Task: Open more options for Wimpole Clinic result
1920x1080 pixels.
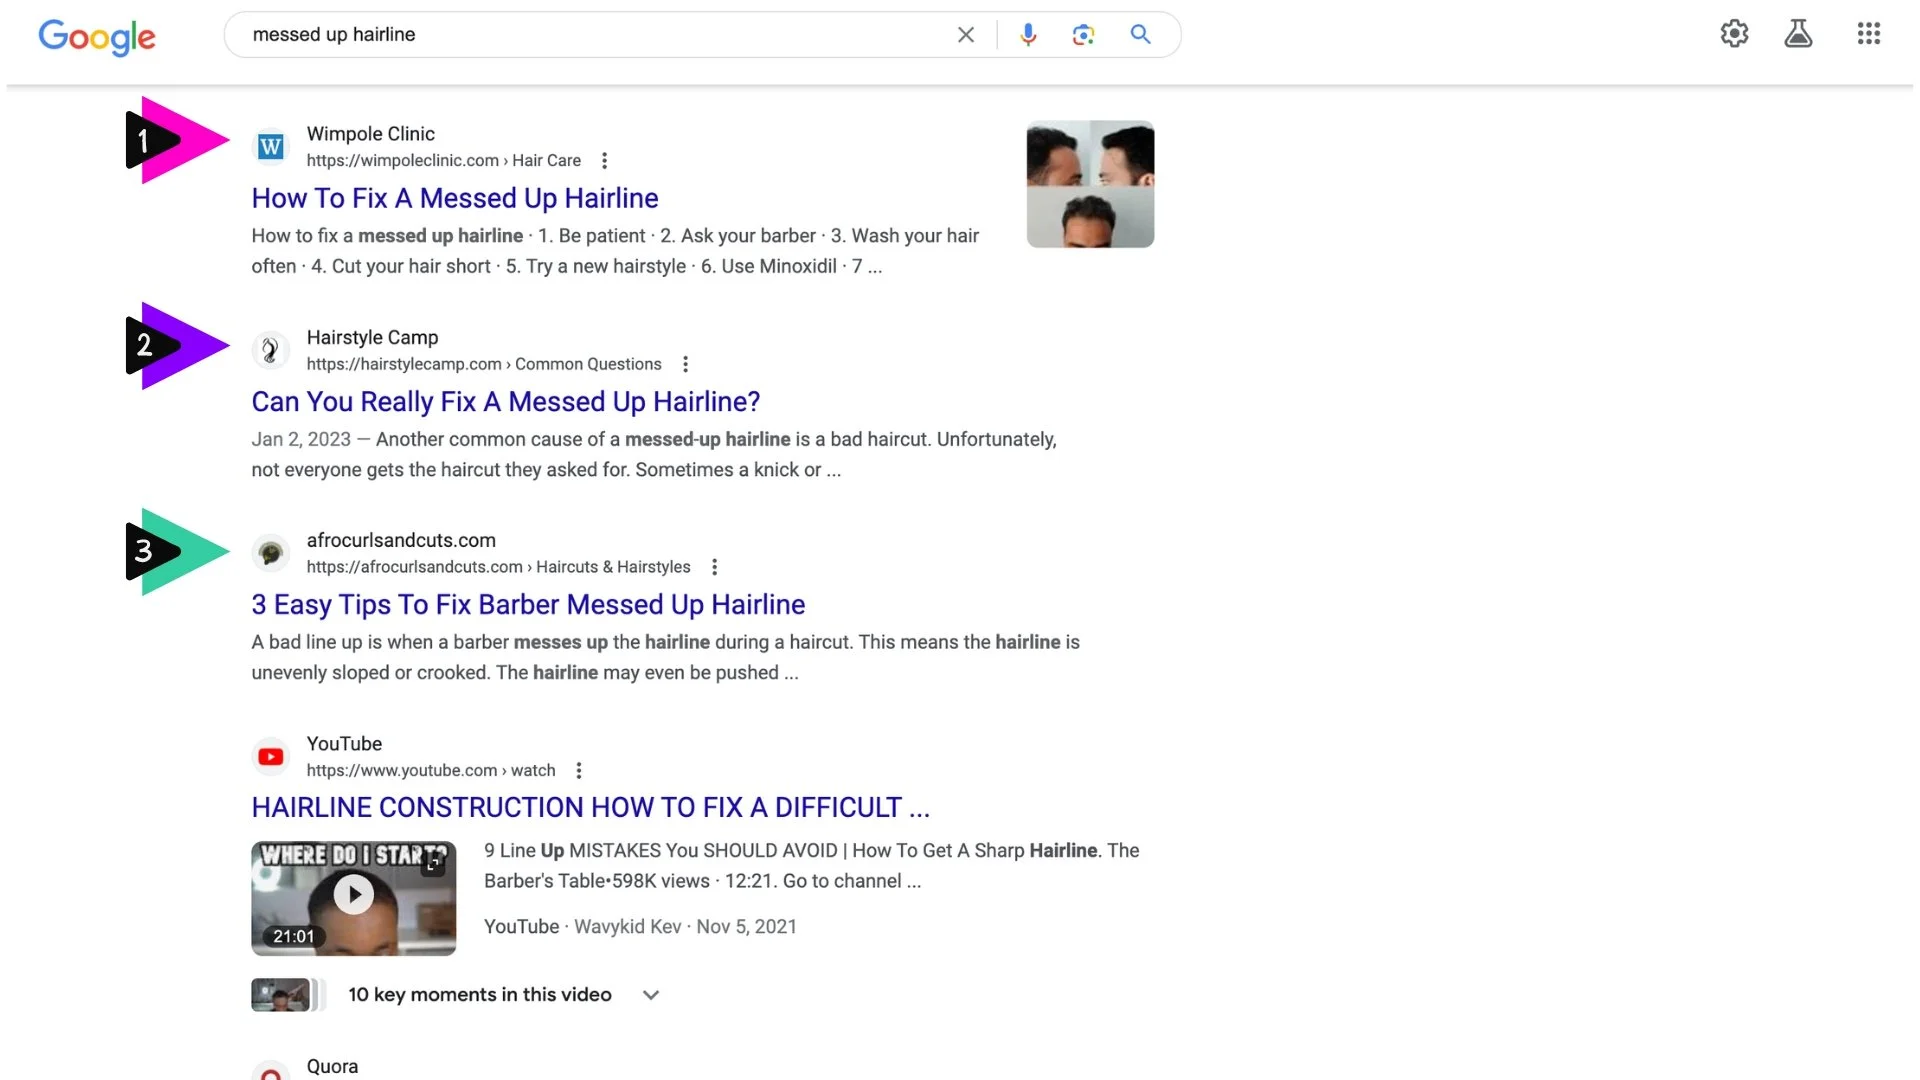Action: (x=604, y=161)
